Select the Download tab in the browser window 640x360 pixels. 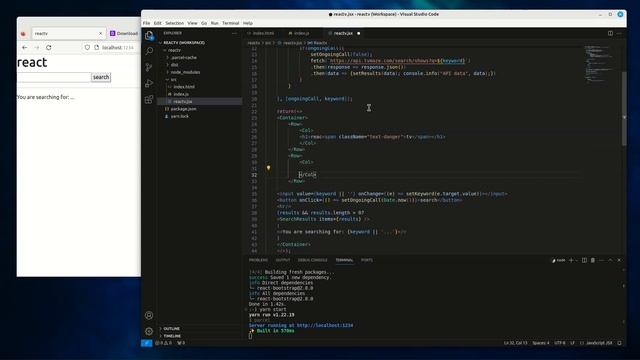point(124,33)
